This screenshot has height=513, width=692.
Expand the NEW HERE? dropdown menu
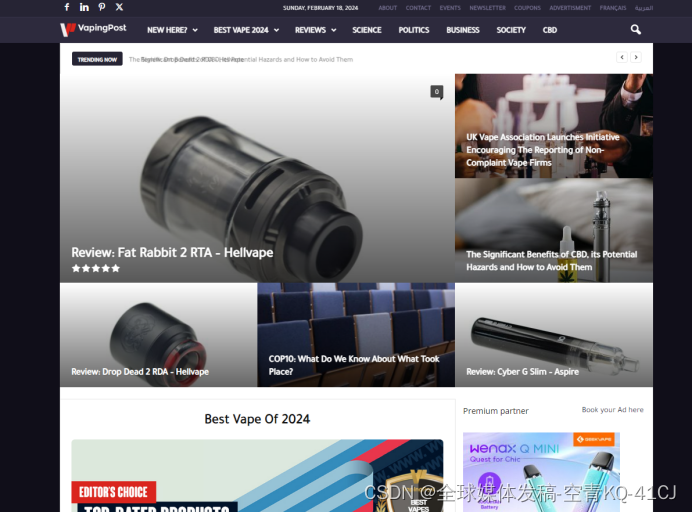[172, 30]
